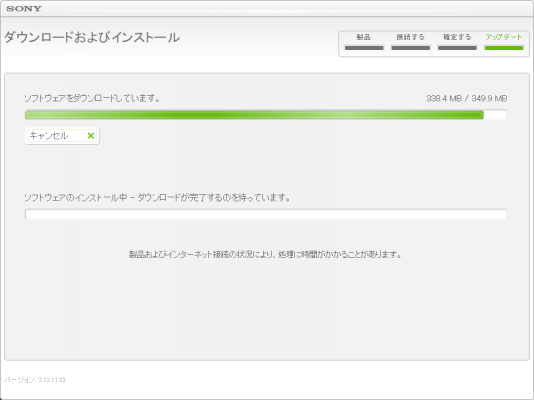The width and height of the screenshot is (534, 400).
Task: Select the green アップデート step tab
Action: 504,42
